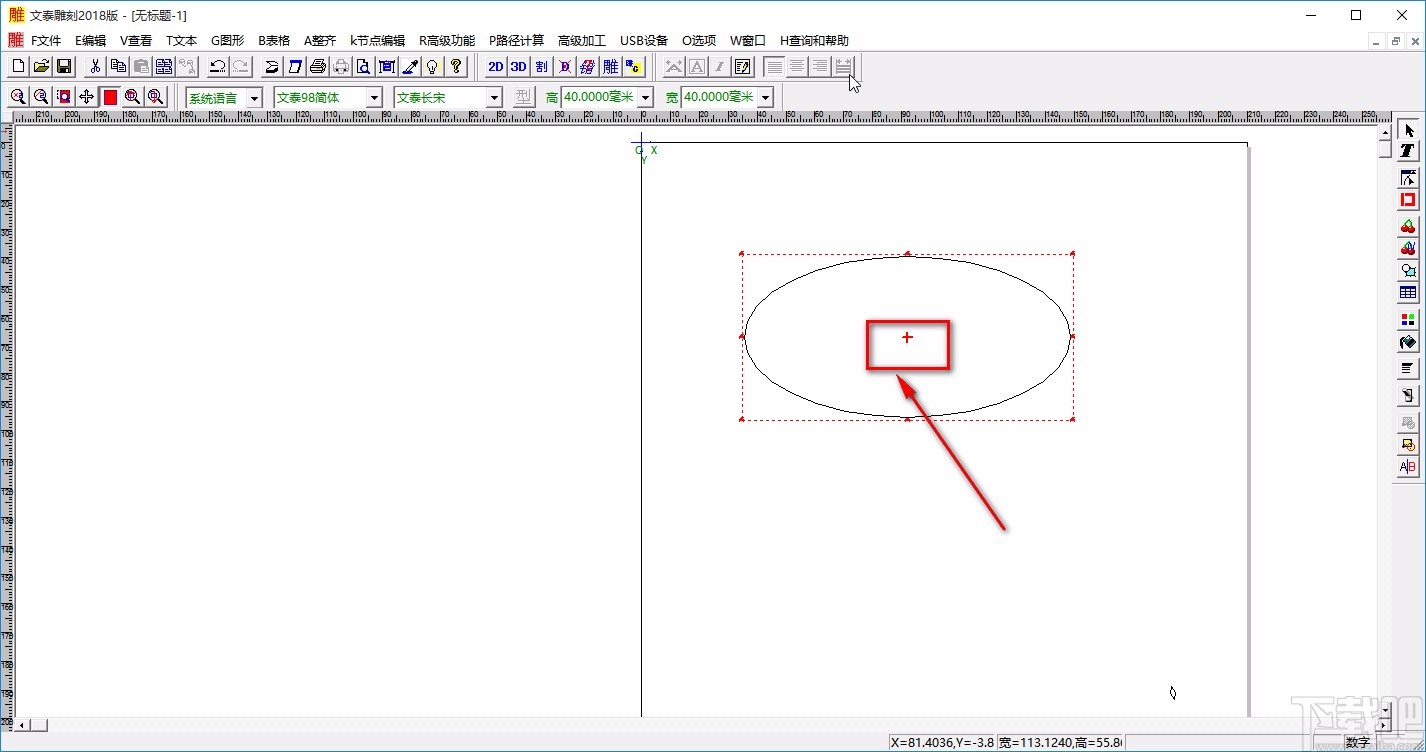This screenshot has height=752, width=1426.
Task: Undo the last action
Action: click(x=217, y=67)
